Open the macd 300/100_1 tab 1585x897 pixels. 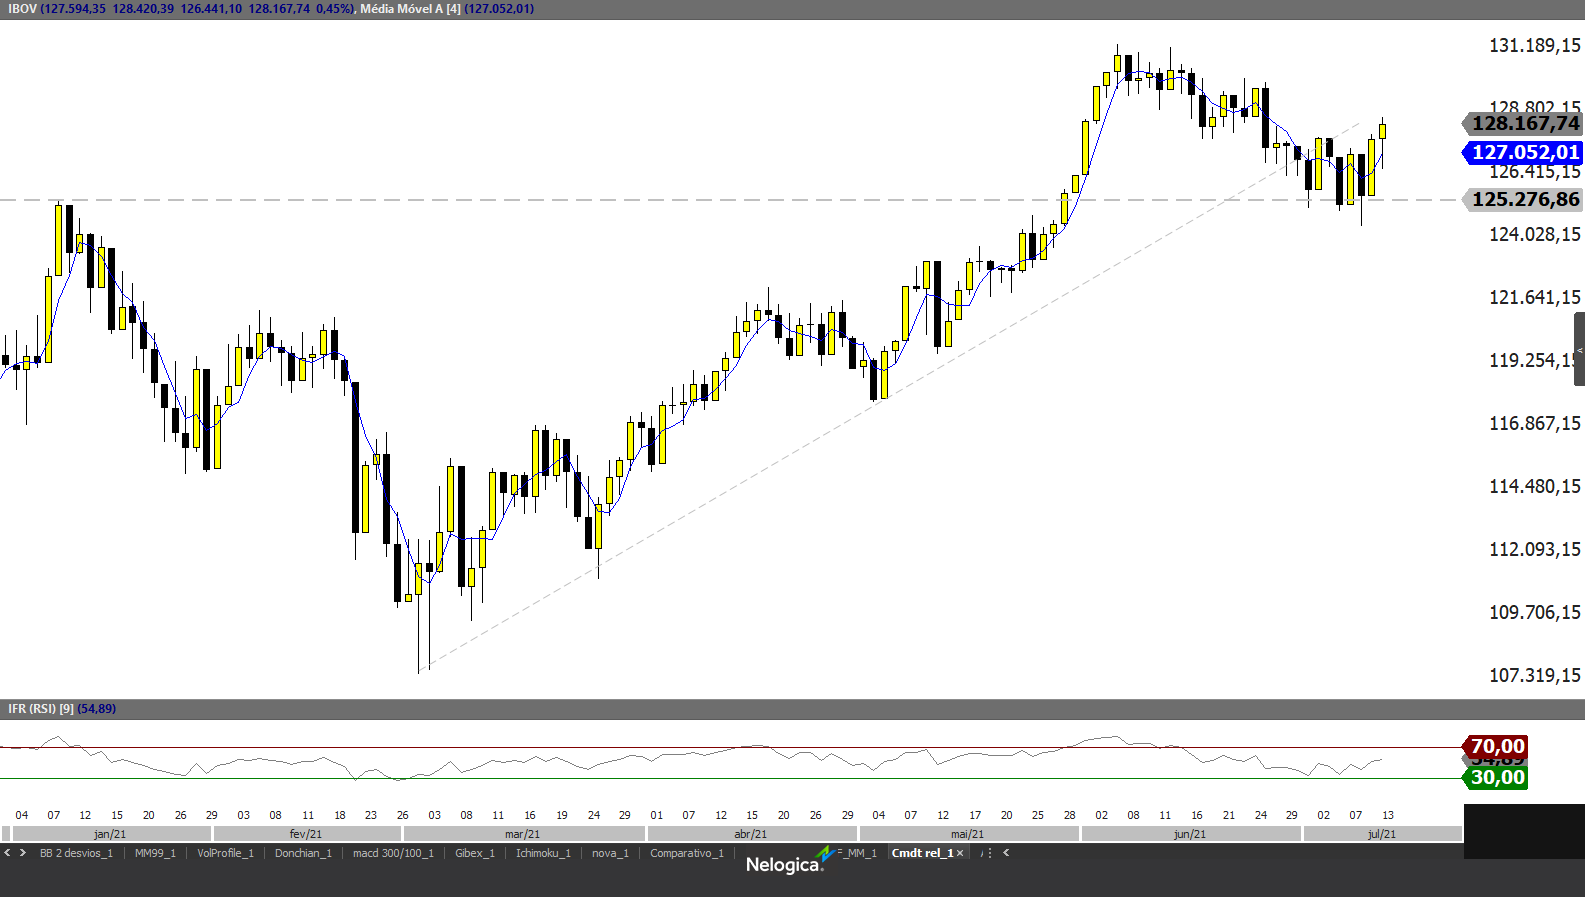coord(393,853)
